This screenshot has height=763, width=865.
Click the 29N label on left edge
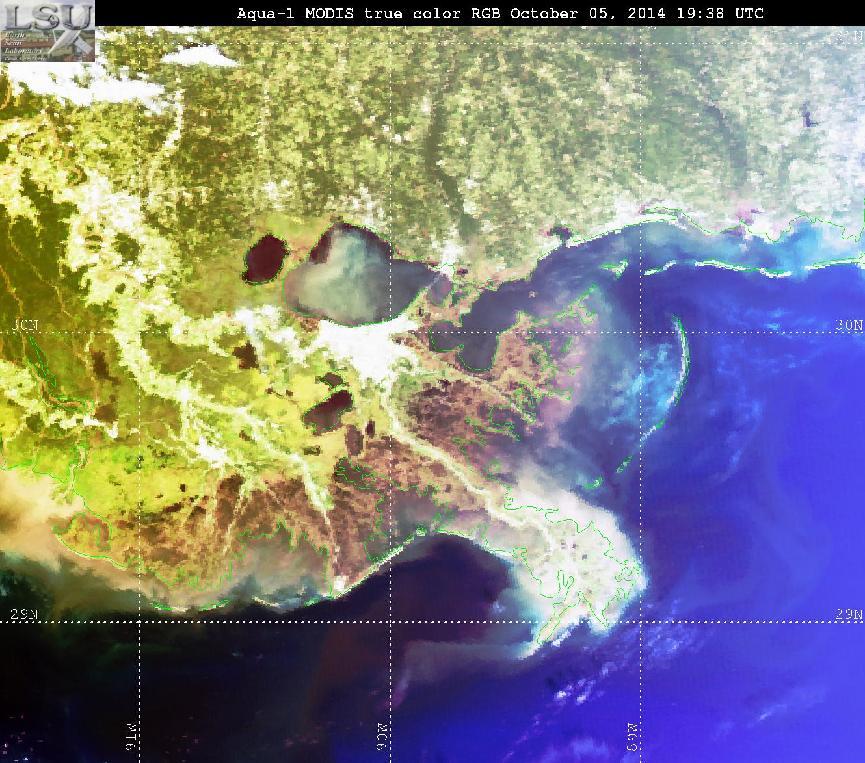pyautogui.click(x=24, y=614)
